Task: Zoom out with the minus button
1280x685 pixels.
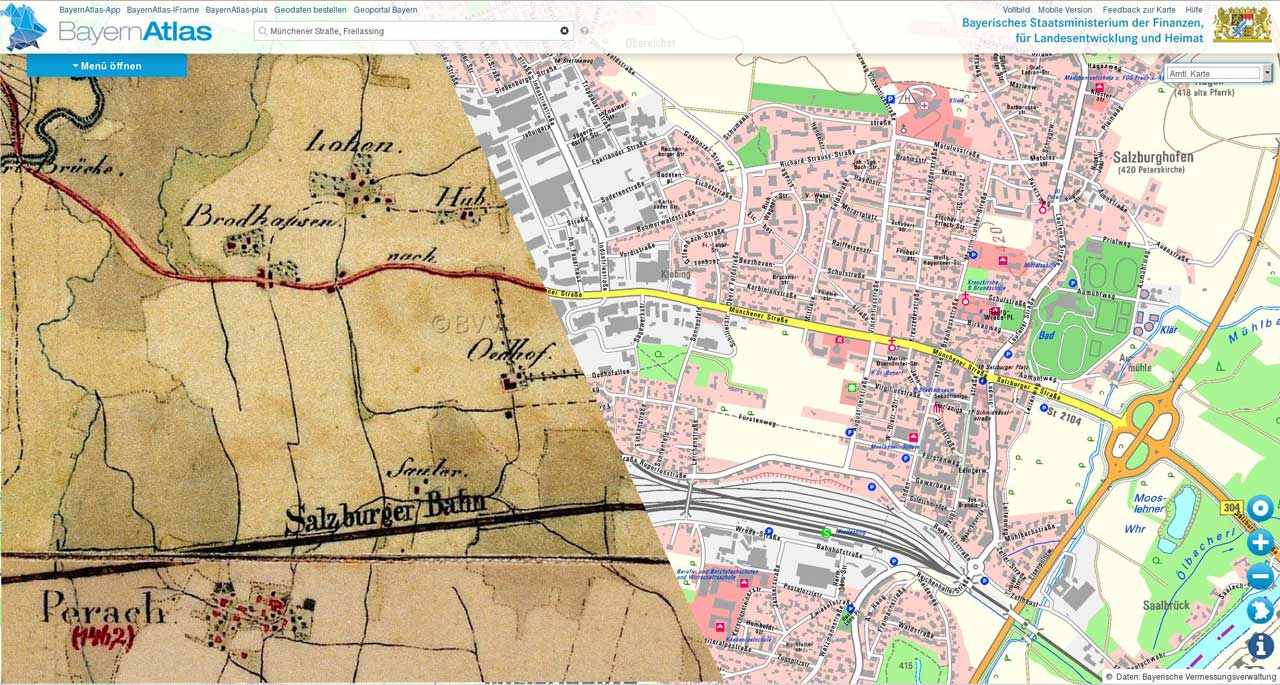Action: point(1260,577)
